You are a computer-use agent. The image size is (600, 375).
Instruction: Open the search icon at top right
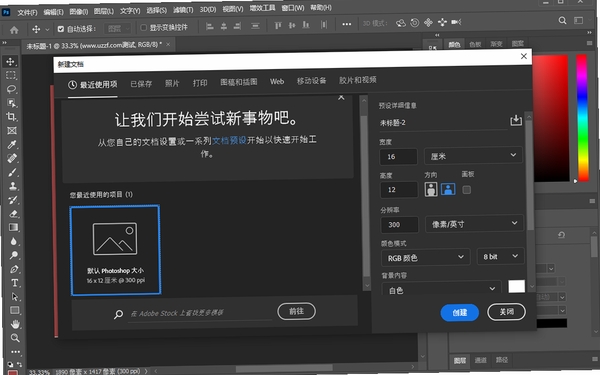click(x=562, y=20)
